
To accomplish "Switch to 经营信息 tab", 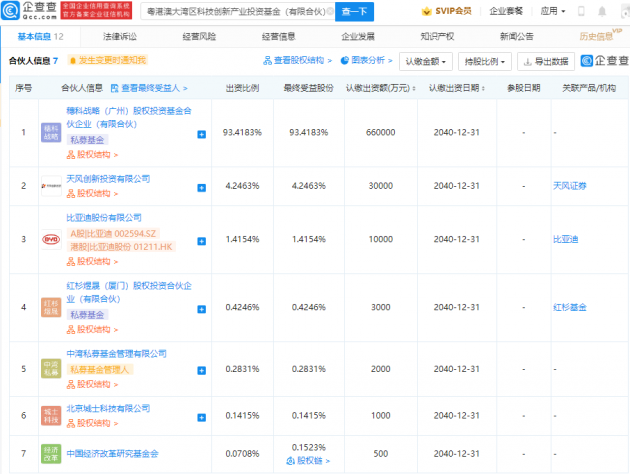I will (x=278, y=37).
